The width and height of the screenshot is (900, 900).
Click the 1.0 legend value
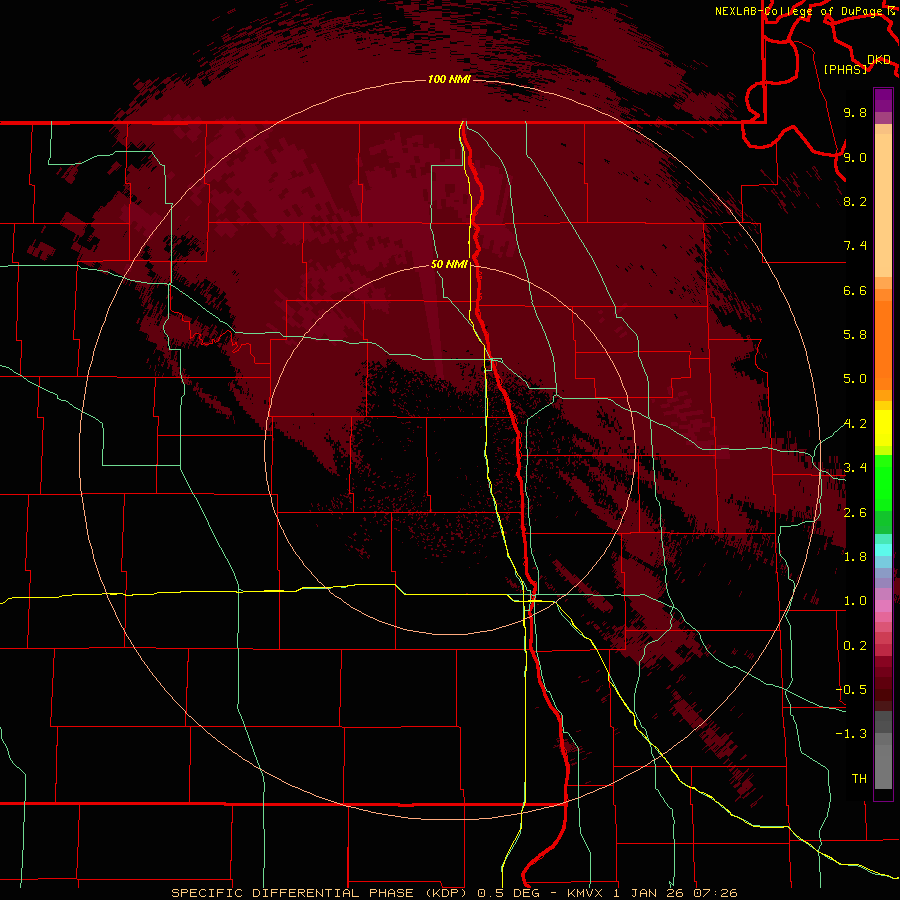(x=855, y=601)
